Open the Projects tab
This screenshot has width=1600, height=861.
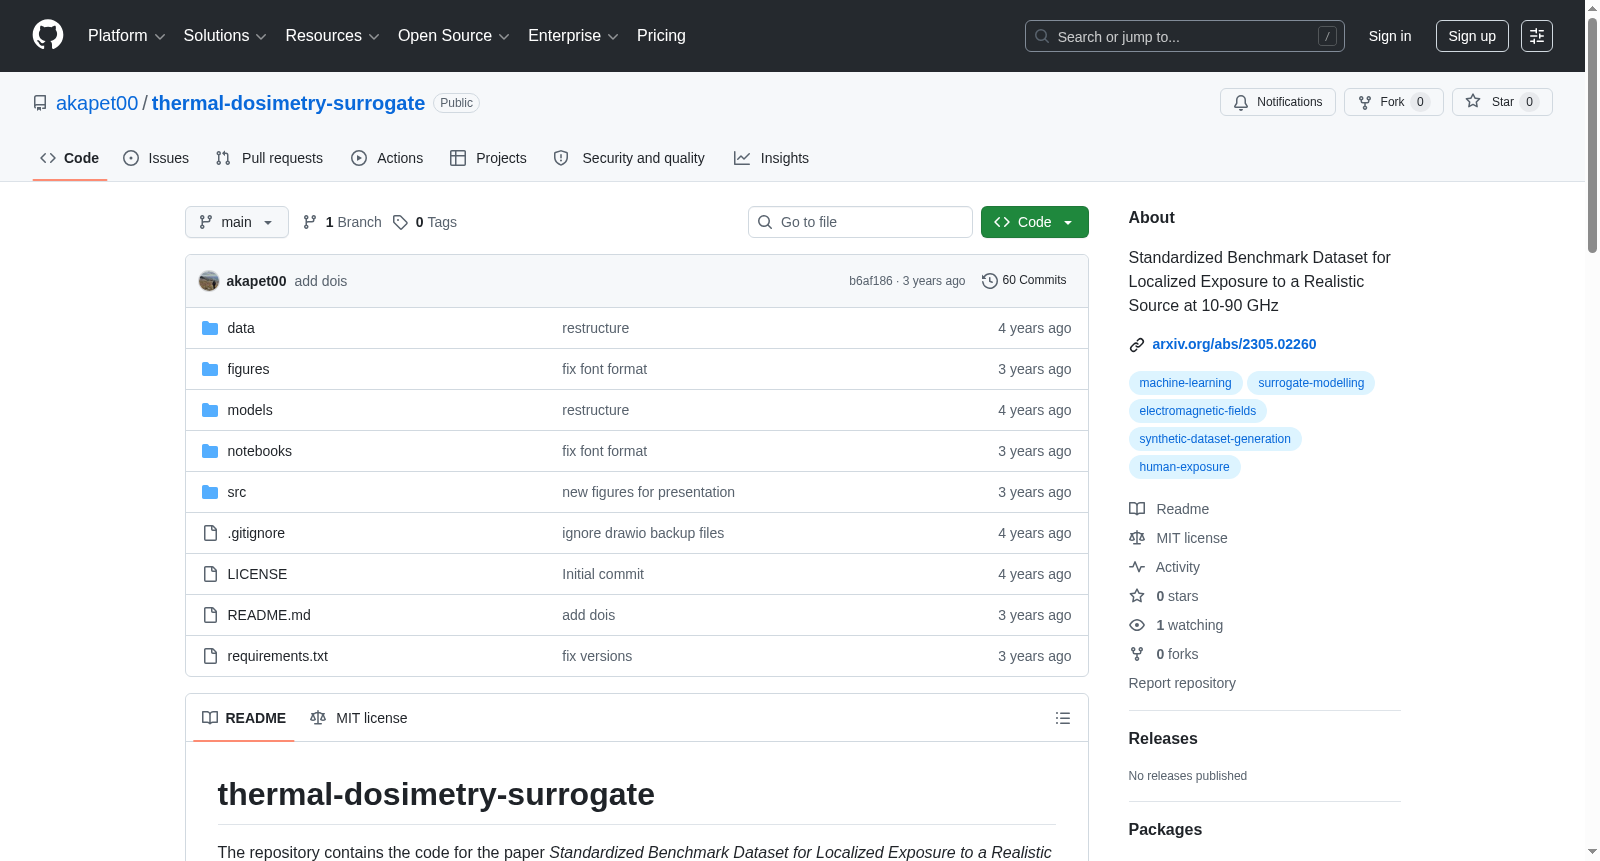(x=488, y=158)
